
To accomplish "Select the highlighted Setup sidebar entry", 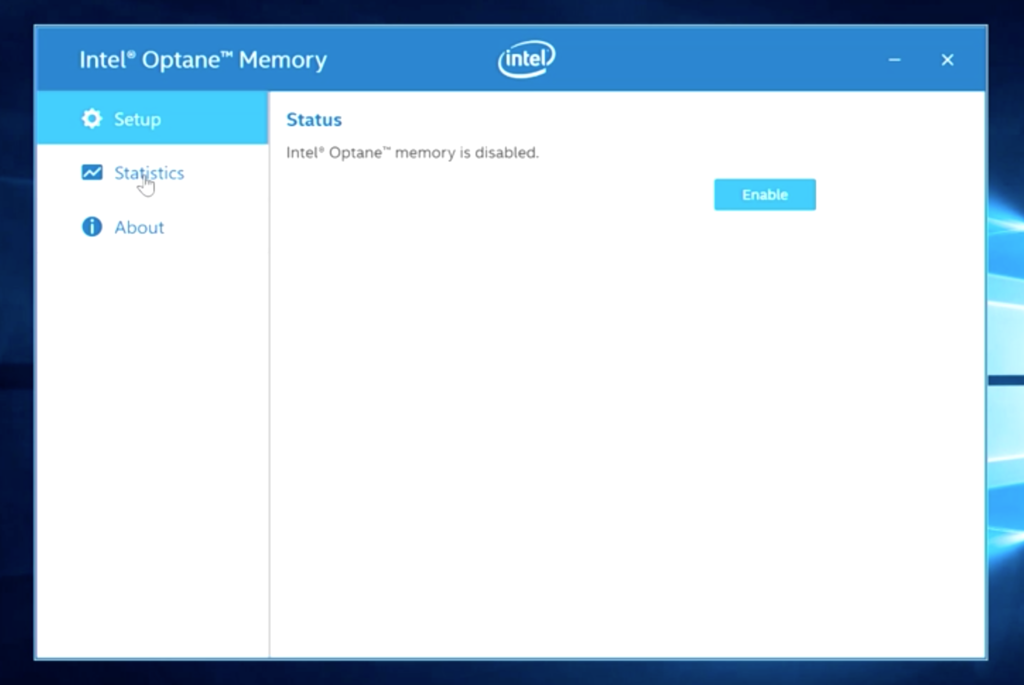I will click(139, 118).
